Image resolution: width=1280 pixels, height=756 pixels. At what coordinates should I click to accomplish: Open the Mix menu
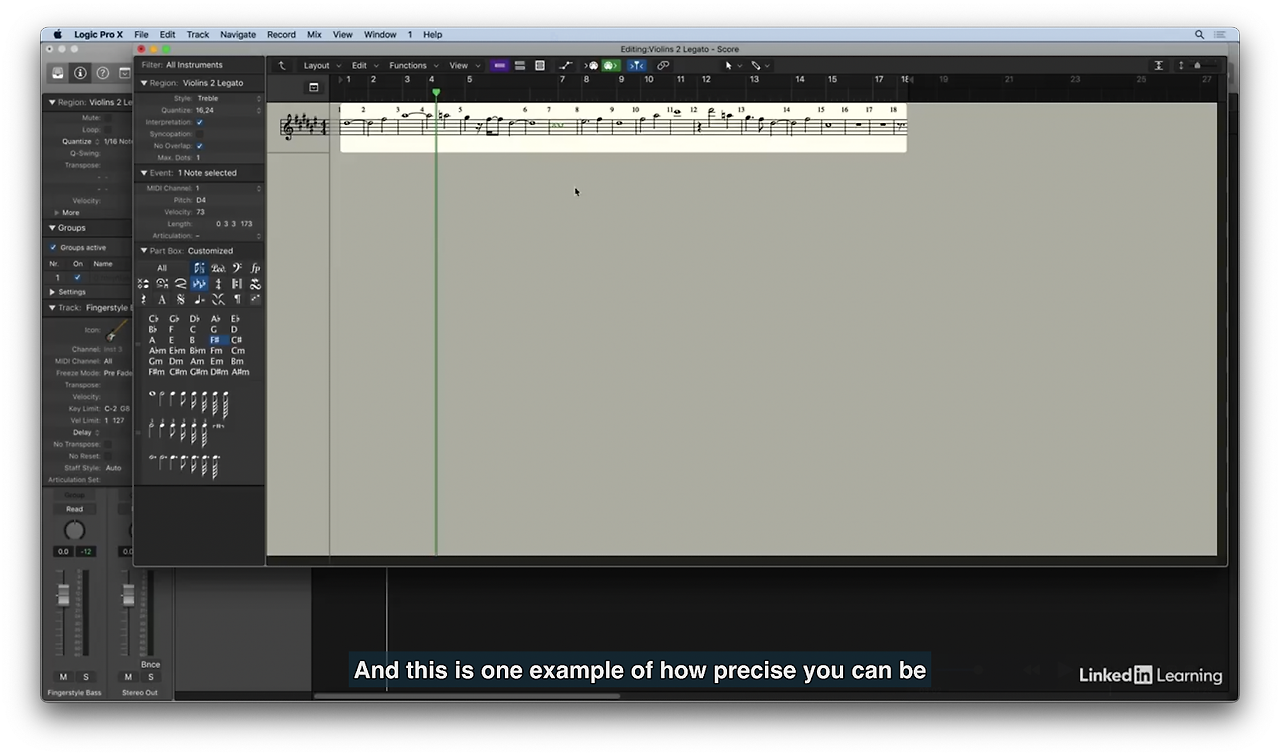coord(314,34)
